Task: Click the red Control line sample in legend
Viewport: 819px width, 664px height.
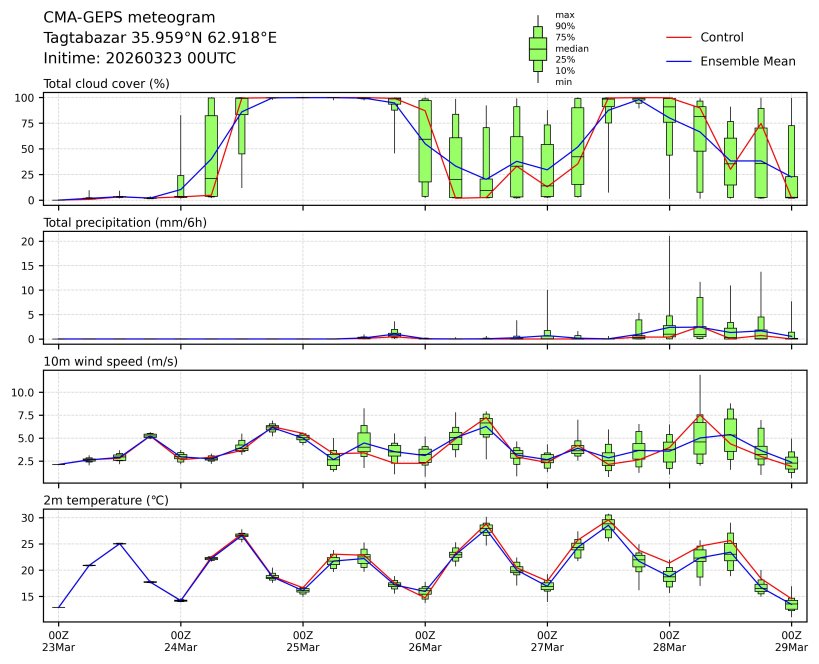Action: click(x=678, y=38)
